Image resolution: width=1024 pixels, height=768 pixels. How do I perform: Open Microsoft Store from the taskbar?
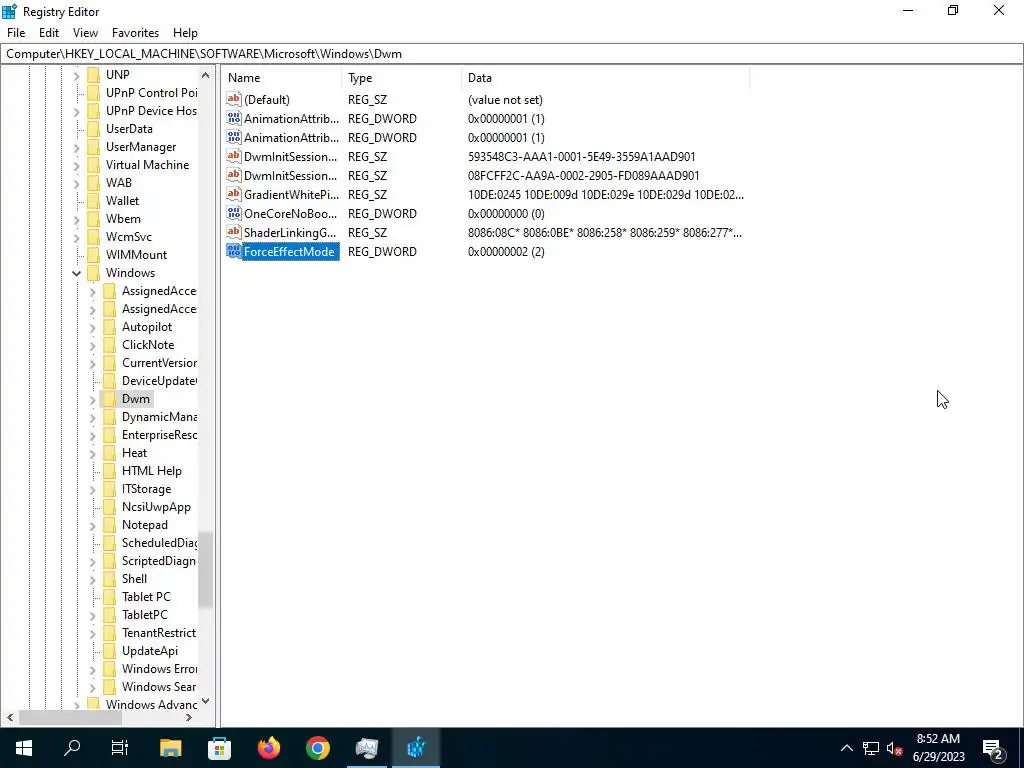pos(219,748)
